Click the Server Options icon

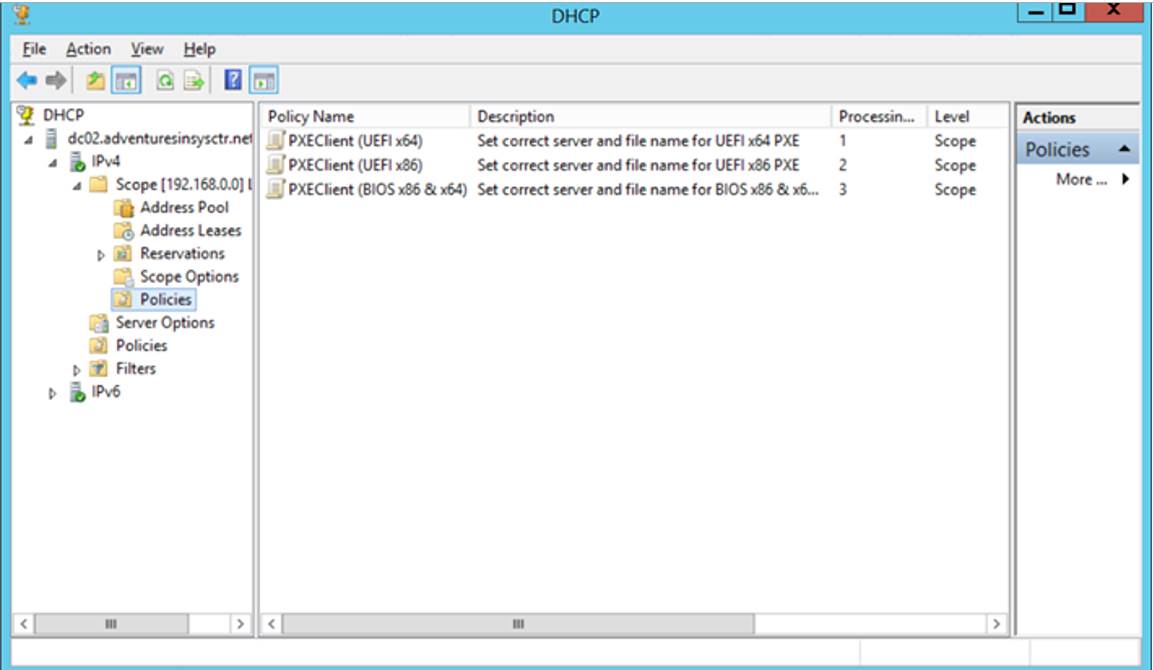point(99,323)
